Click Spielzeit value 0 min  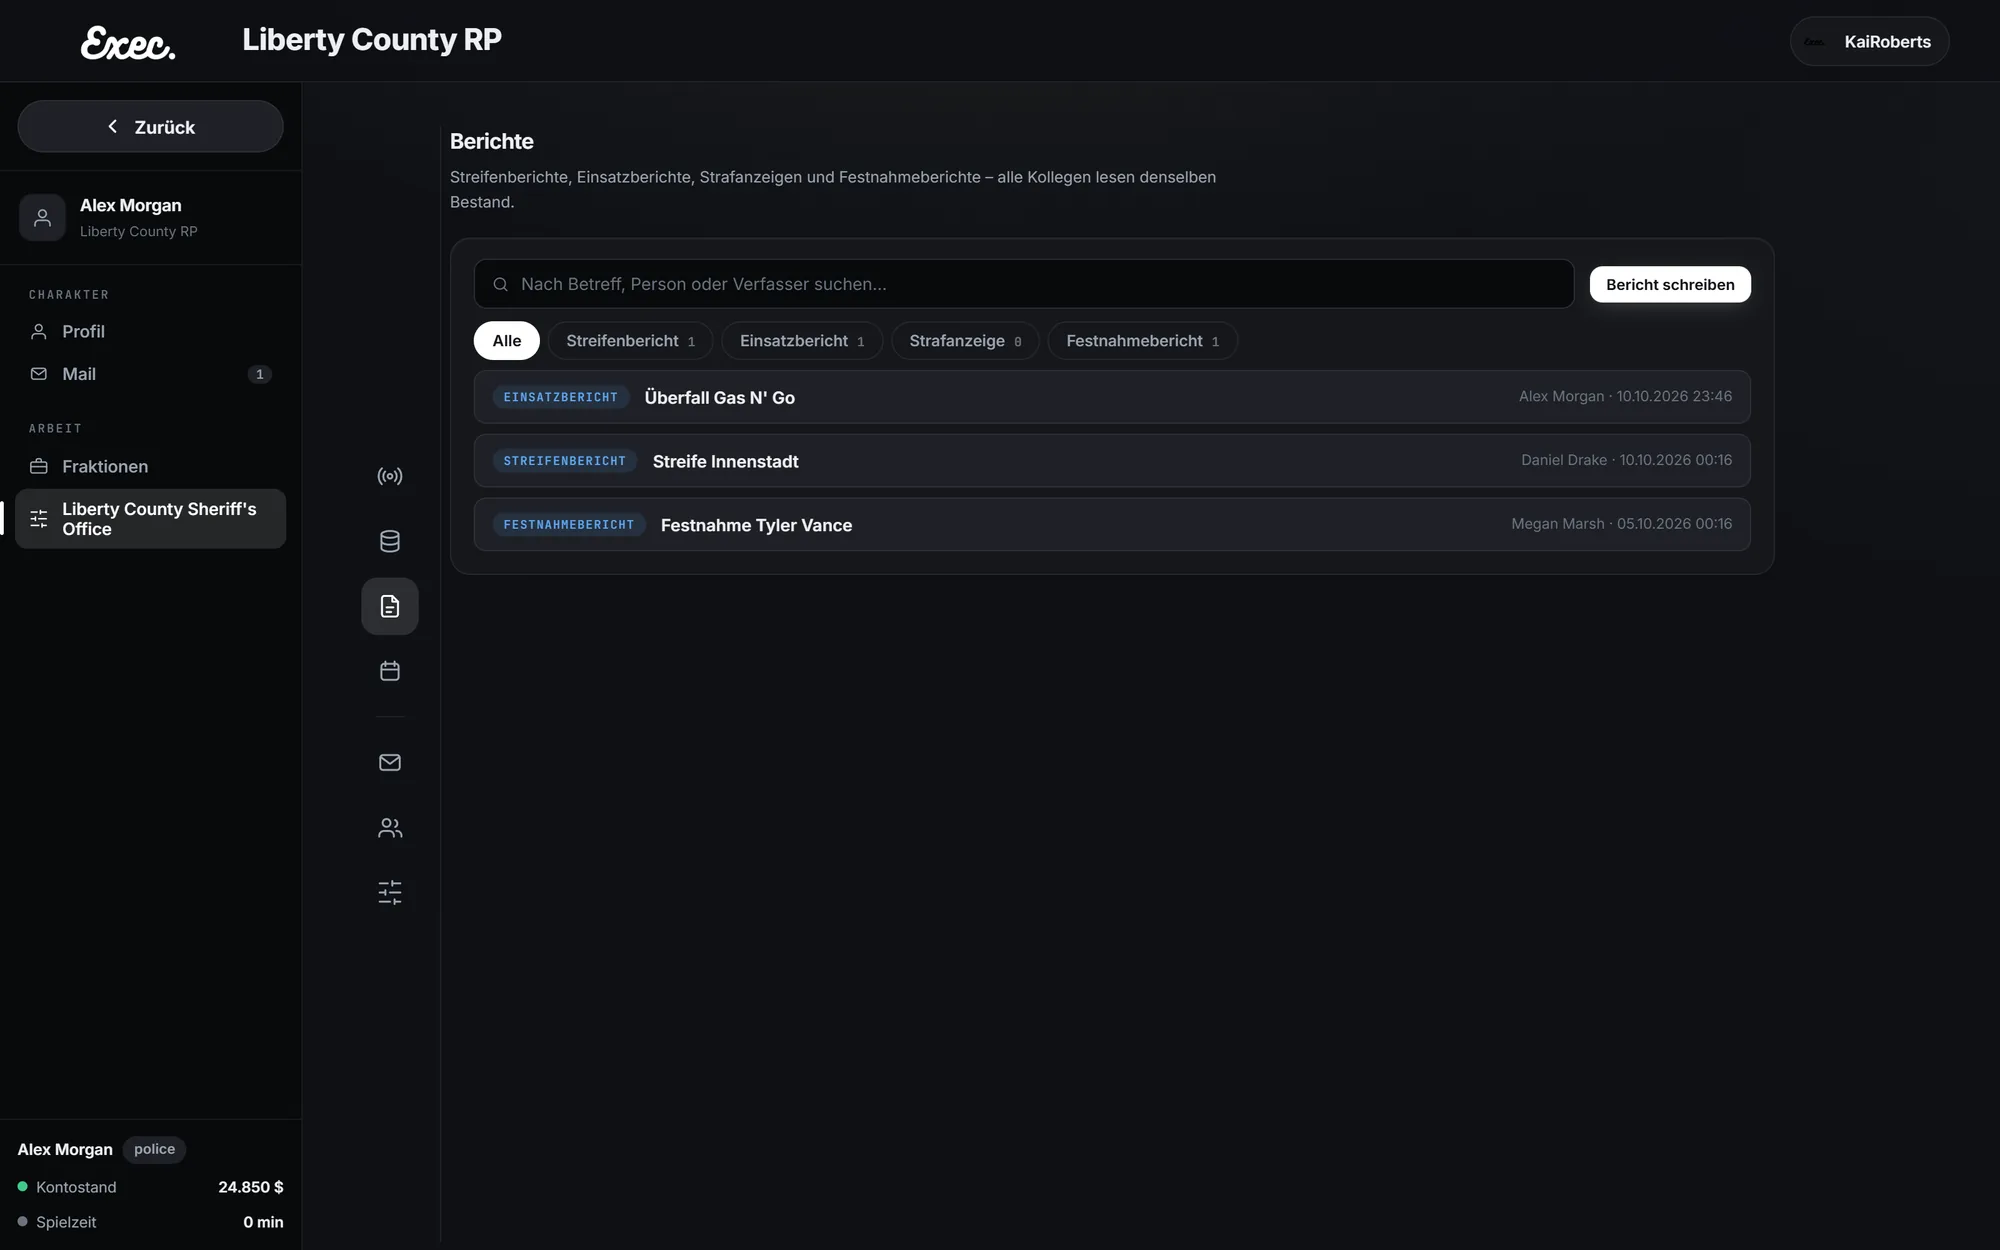tap(263, 1222)
